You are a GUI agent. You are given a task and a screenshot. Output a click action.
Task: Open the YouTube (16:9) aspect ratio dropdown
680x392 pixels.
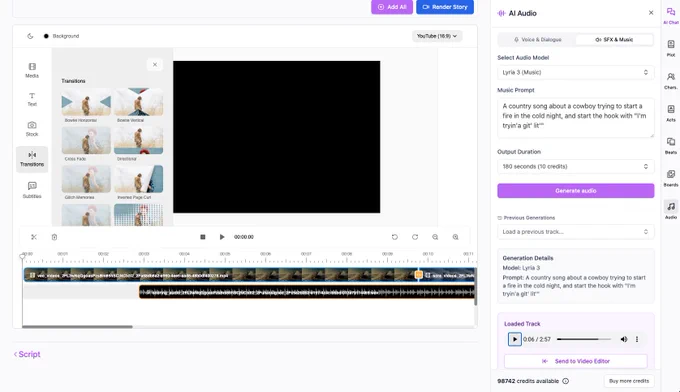pyautogui.click(x=437, y=36)
